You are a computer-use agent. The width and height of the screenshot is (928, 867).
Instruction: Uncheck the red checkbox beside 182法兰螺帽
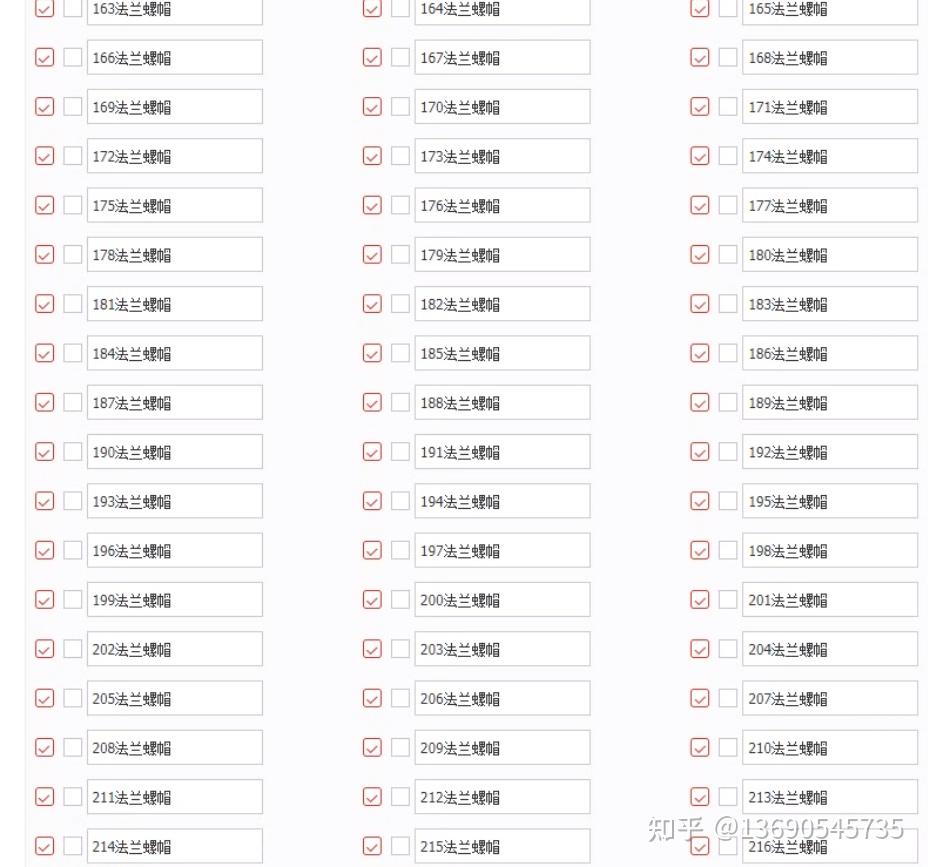[x=372, y=304]
